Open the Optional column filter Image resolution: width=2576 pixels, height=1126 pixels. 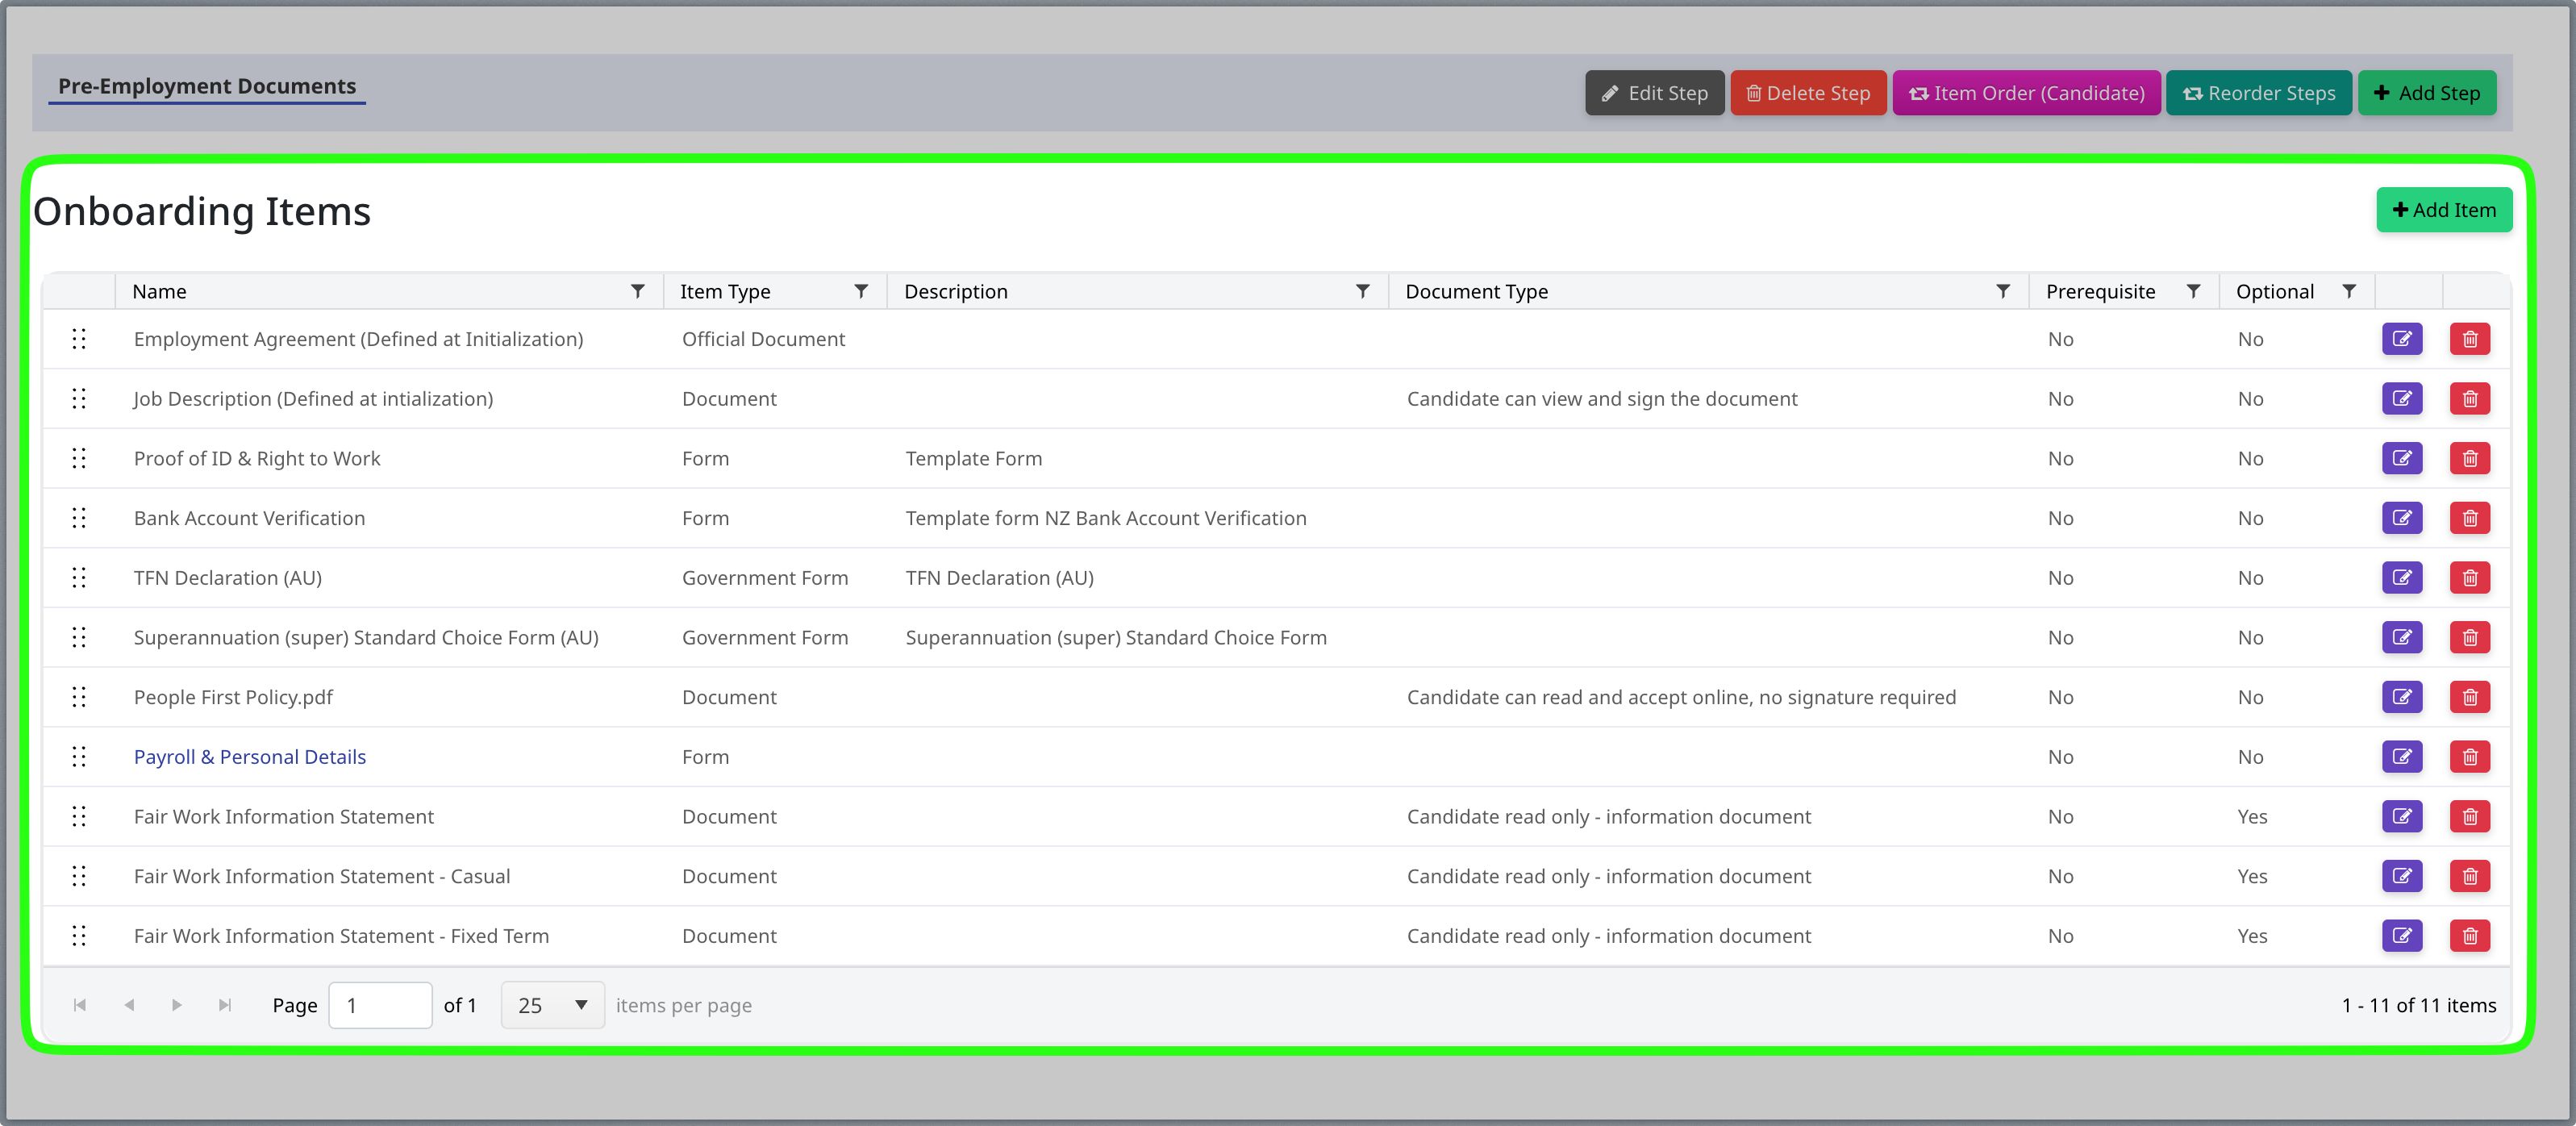click(x=2349, y=291)
